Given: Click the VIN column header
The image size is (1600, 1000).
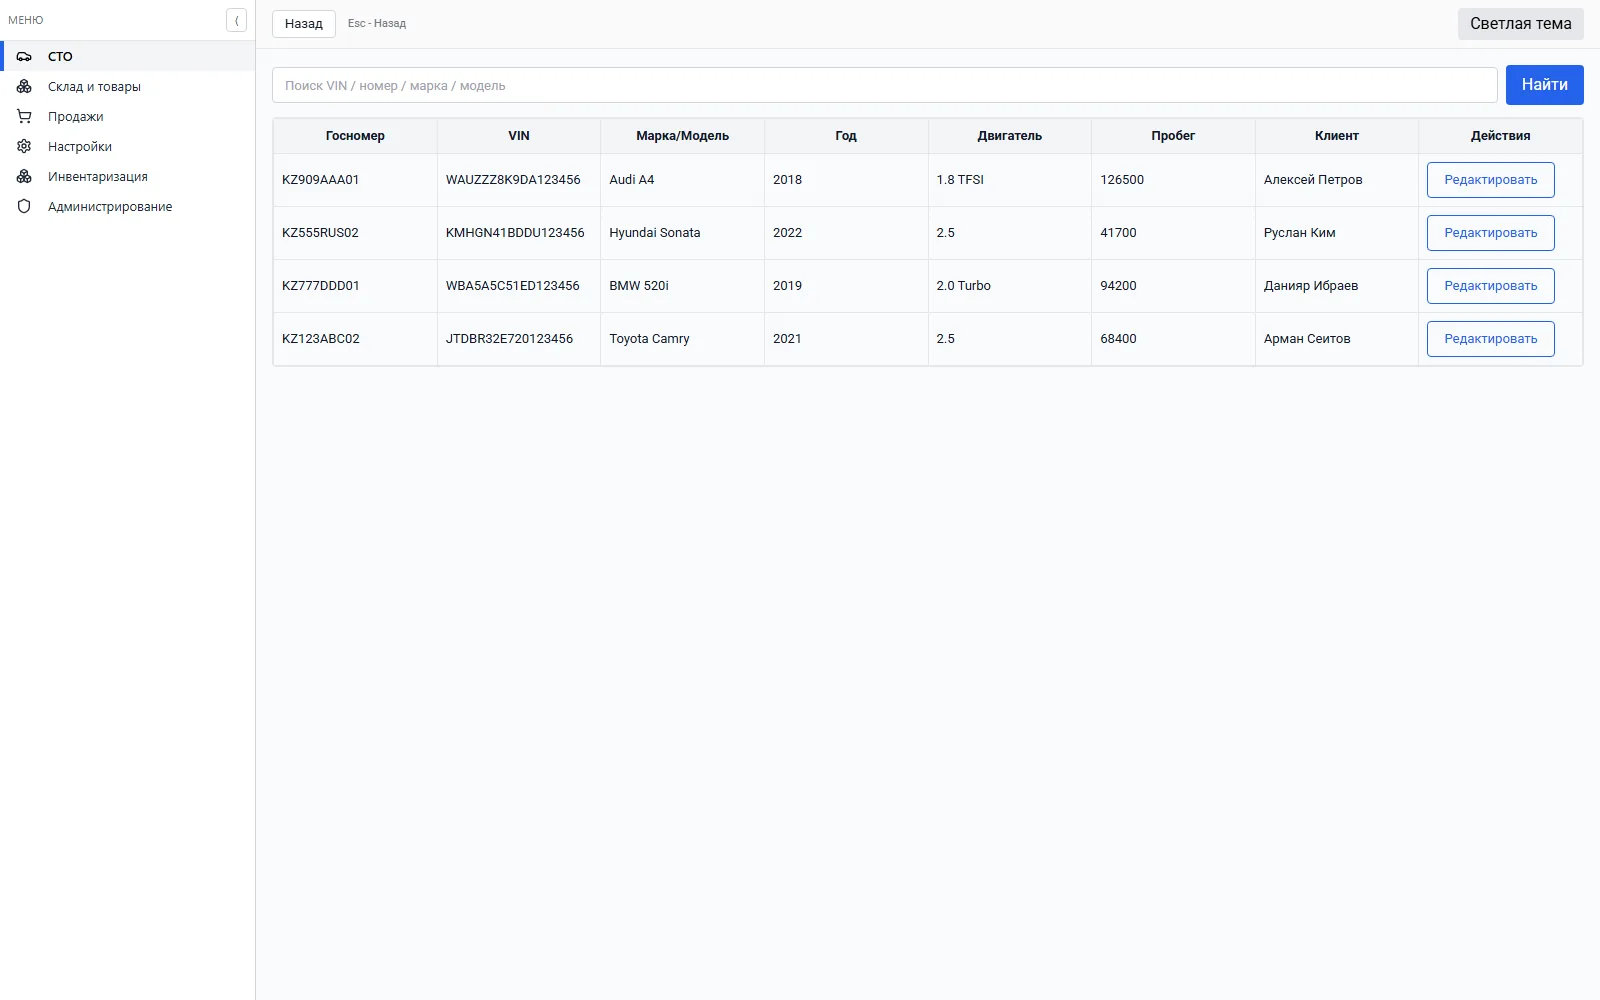Looking at the screenshot, I should click(x=519, y=136).
